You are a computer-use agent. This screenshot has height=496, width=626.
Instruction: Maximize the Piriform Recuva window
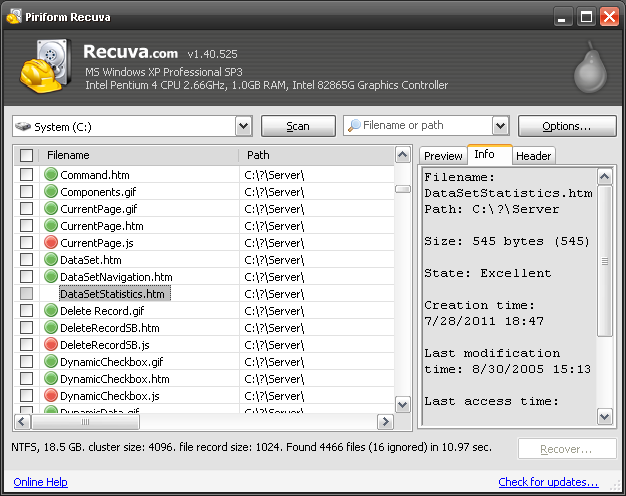tap(586, 17)
